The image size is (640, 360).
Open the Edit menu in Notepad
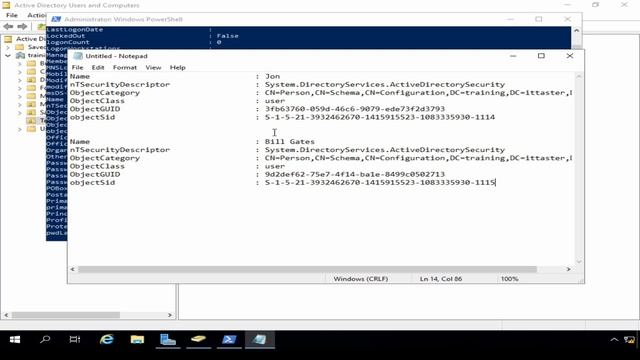point(98,67)
